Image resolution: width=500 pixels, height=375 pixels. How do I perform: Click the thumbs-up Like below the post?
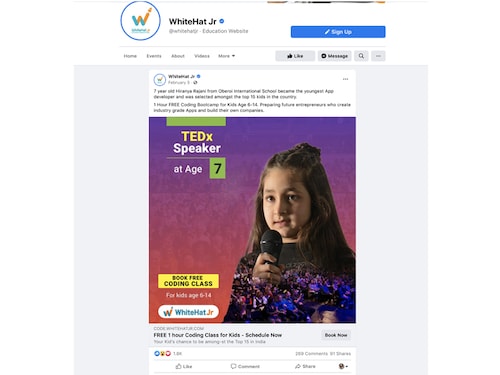pyautogui.click(x=184, y=366)
